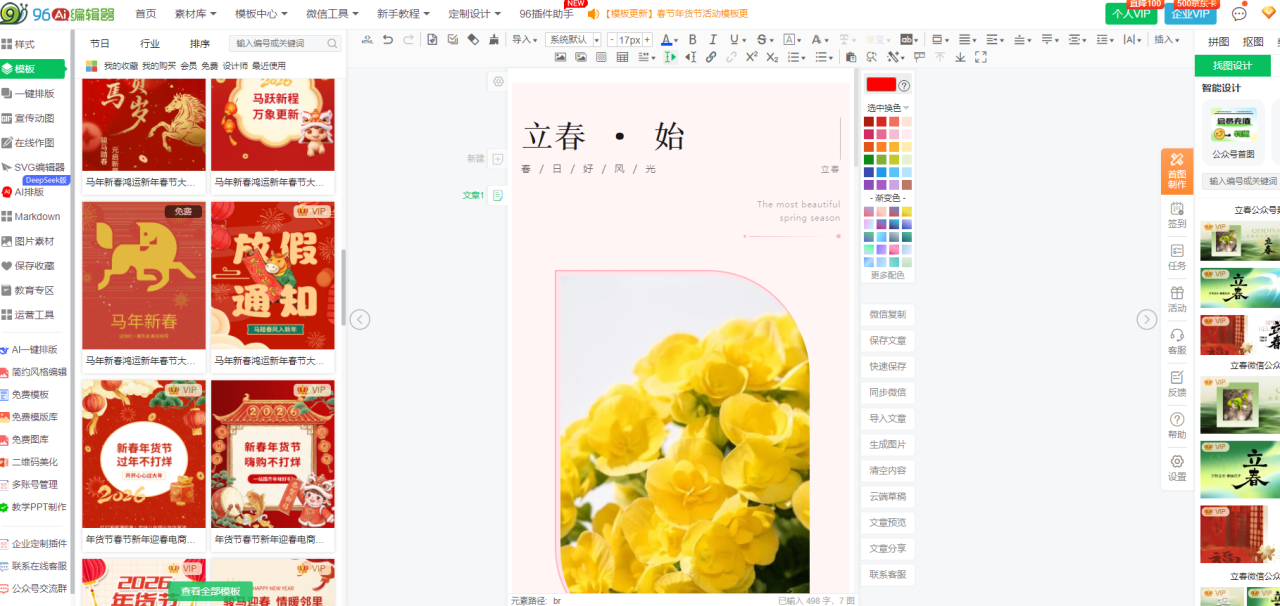The width and height of the screenshot is (1280, 606).
Task: Insert a table using table icon
Action: click(x=622, y=57)
